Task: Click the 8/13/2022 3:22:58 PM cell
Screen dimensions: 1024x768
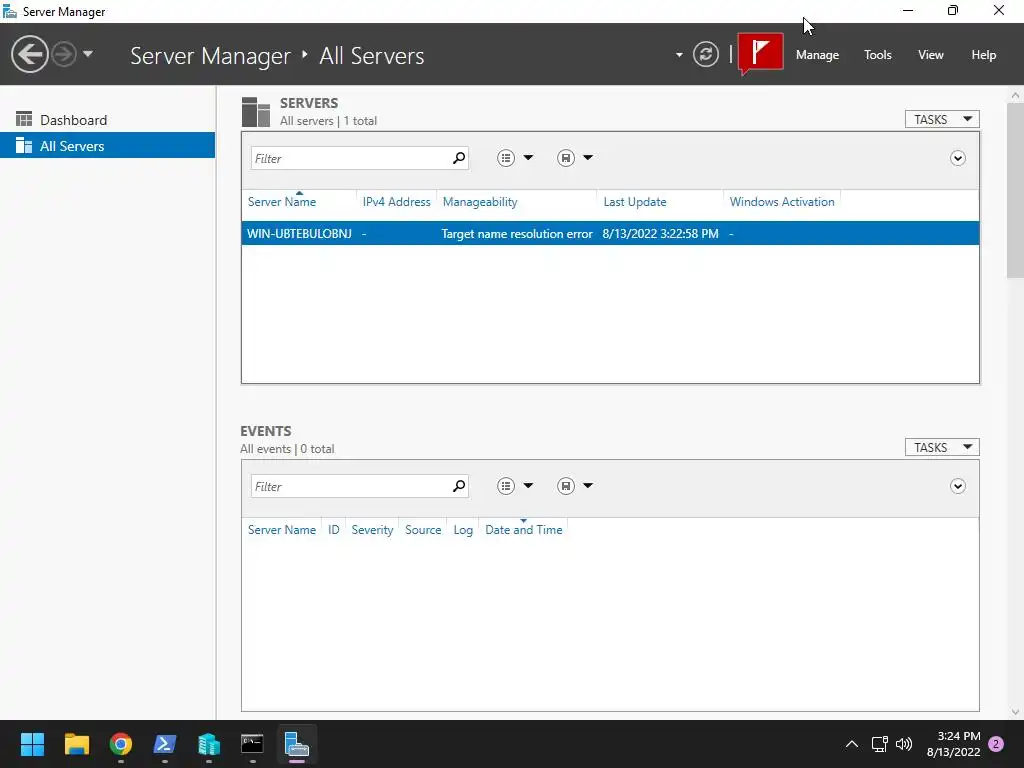Action: click(x=660, y=234)
